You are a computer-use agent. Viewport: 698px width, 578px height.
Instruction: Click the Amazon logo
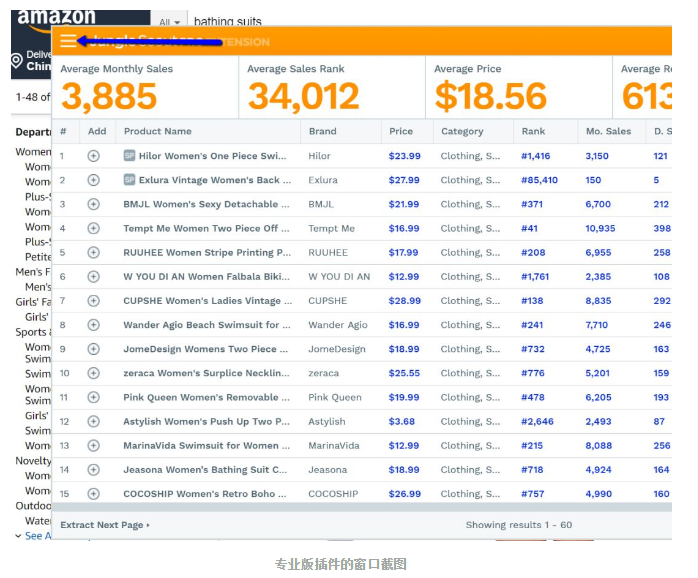tap(56, 18)
